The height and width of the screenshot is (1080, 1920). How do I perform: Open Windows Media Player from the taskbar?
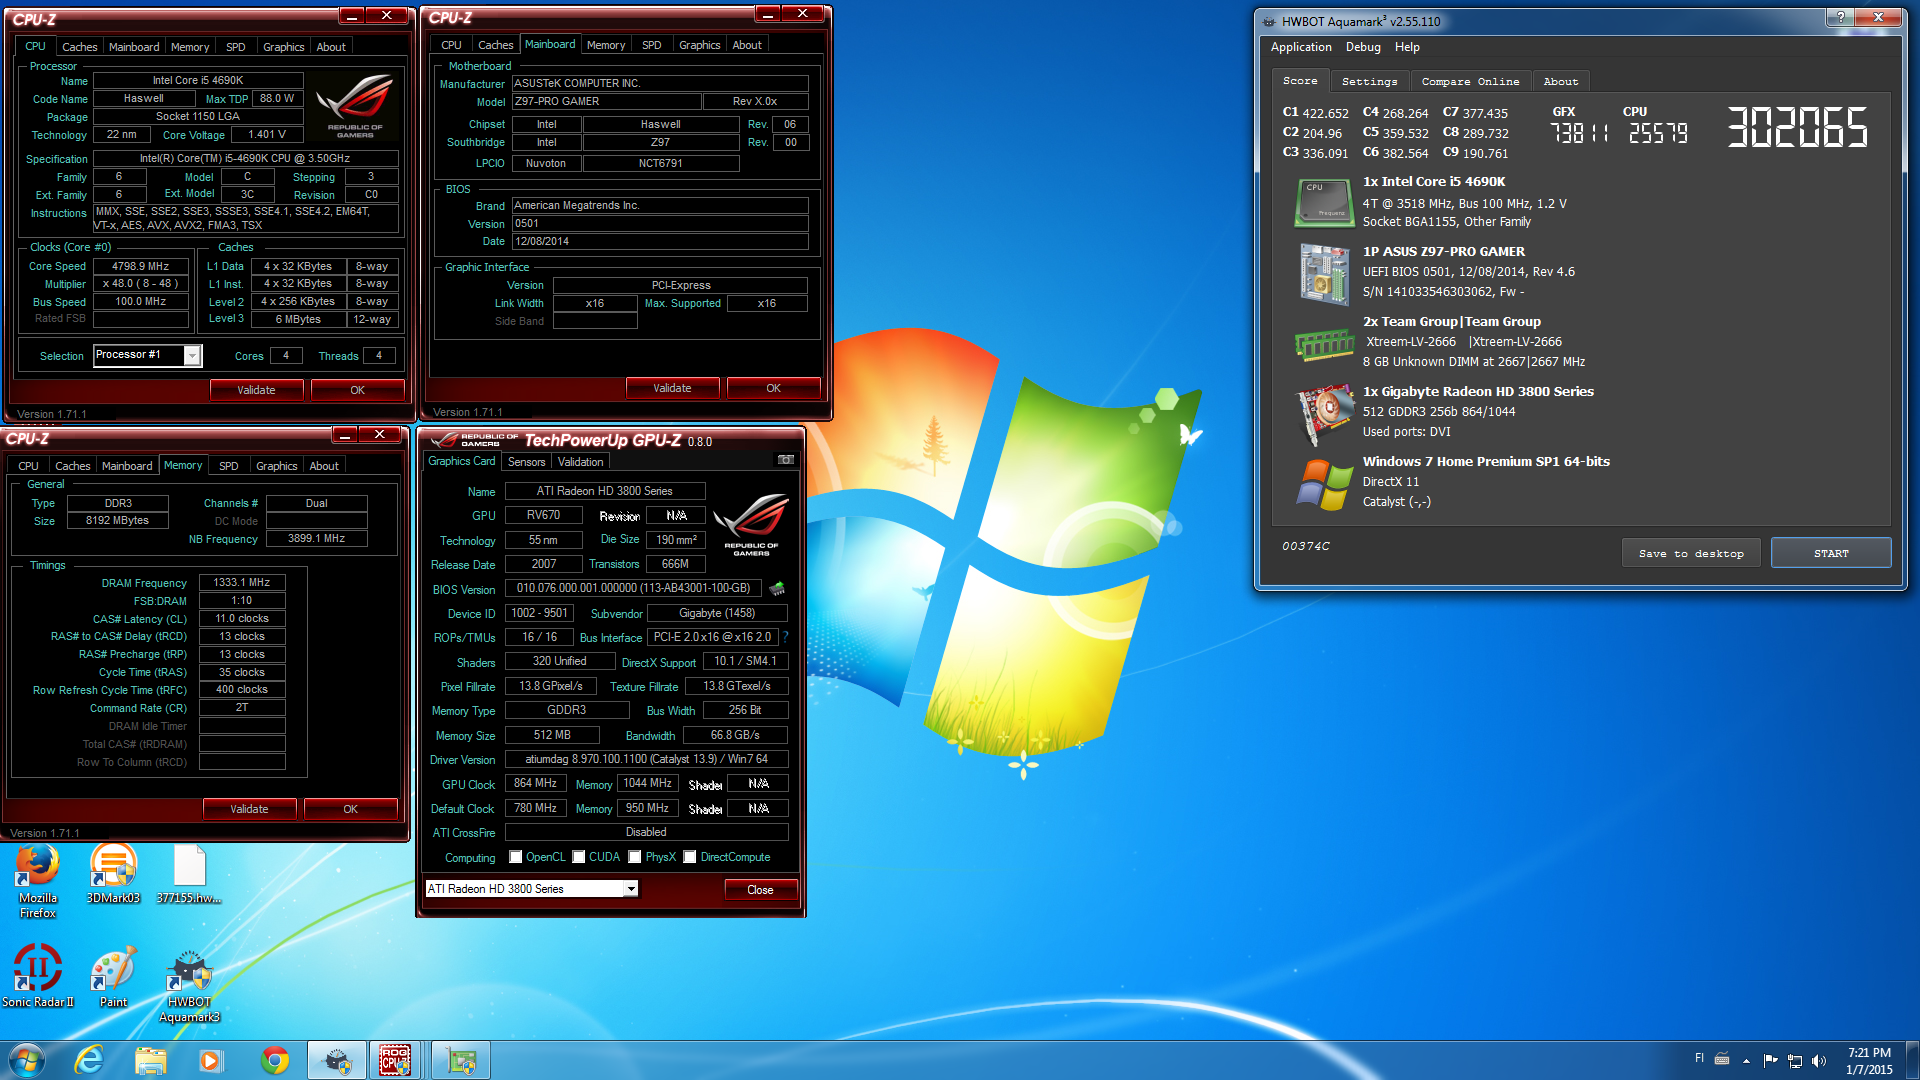coord(211,1060)
